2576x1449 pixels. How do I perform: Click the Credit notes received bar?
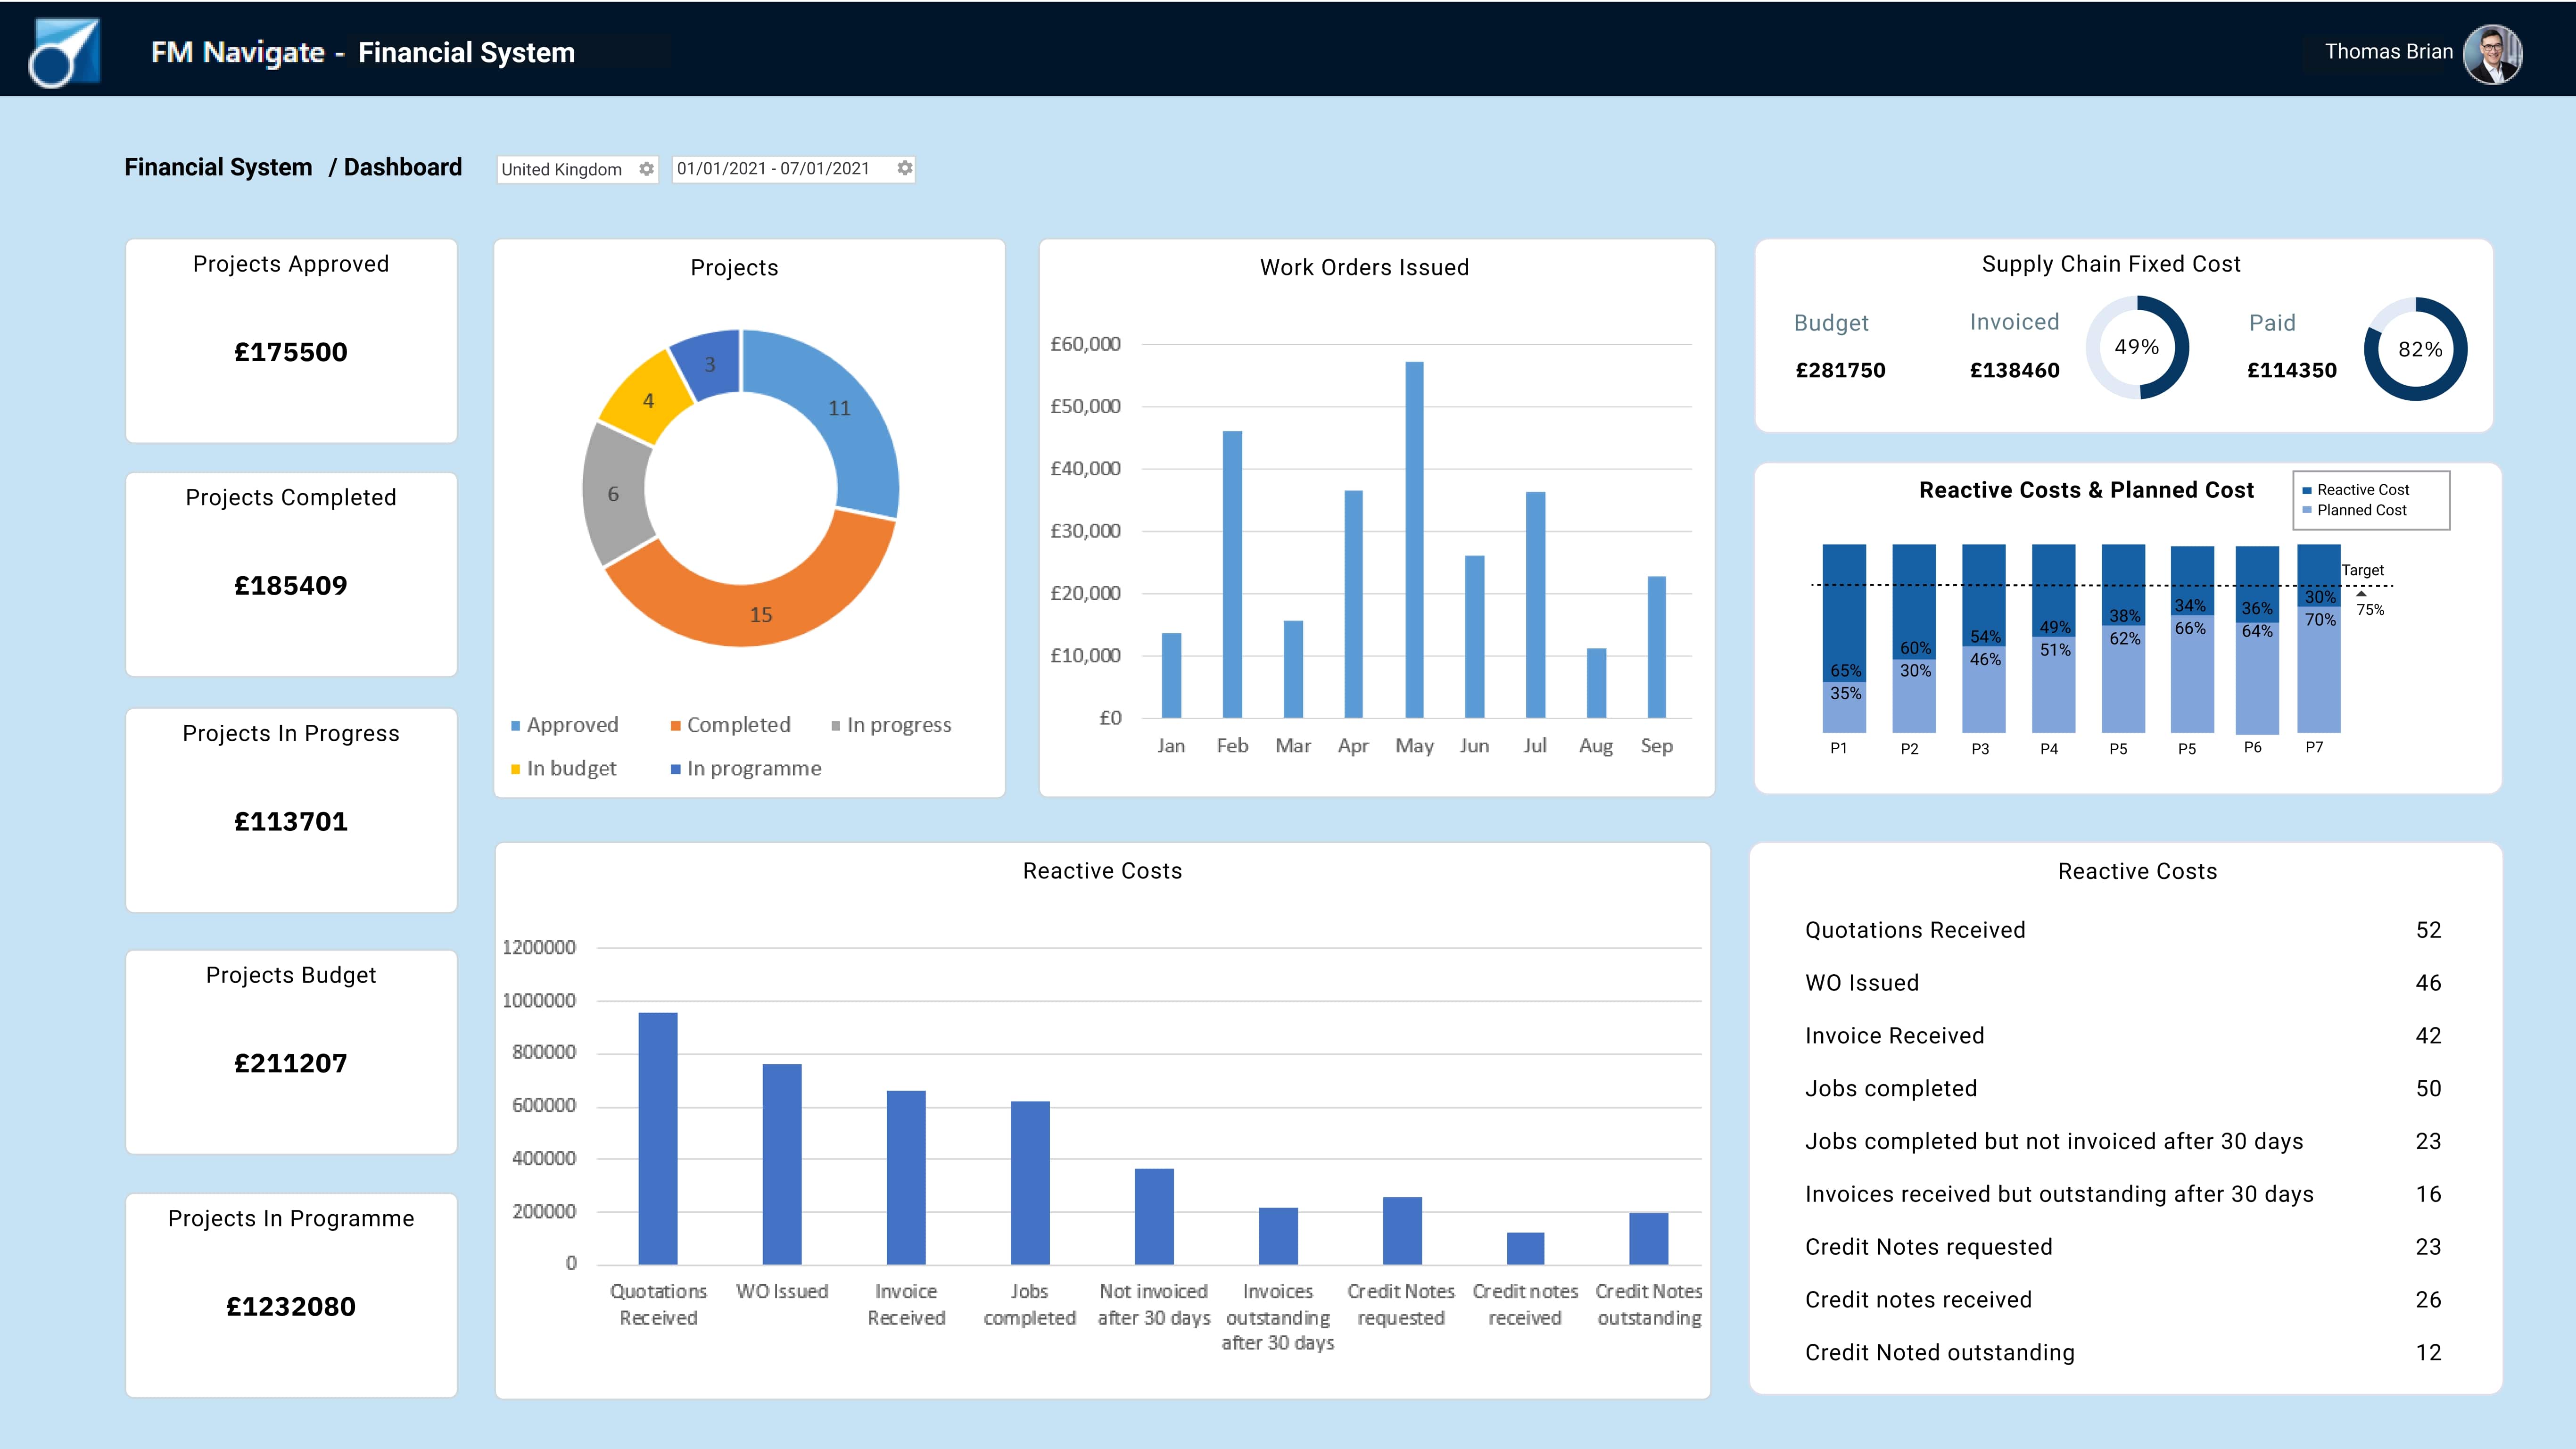[x=1526, y=1248]
